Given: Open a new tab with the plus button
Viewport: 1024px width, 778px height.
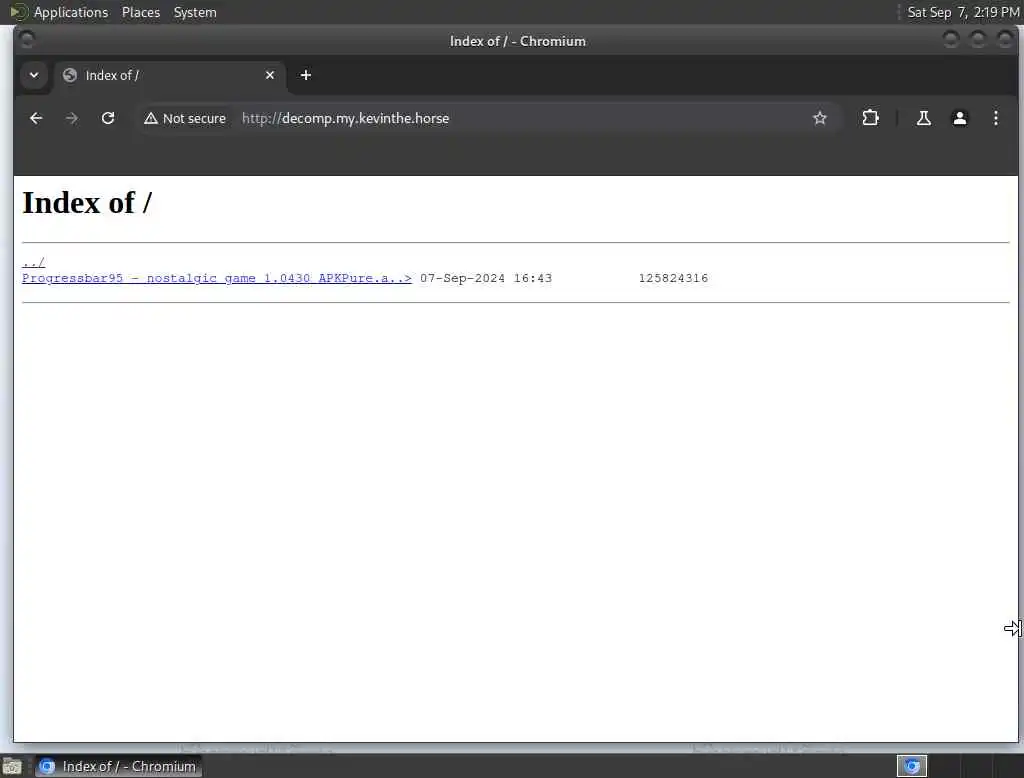Looking at the screenshot, I should click(306, 75).
